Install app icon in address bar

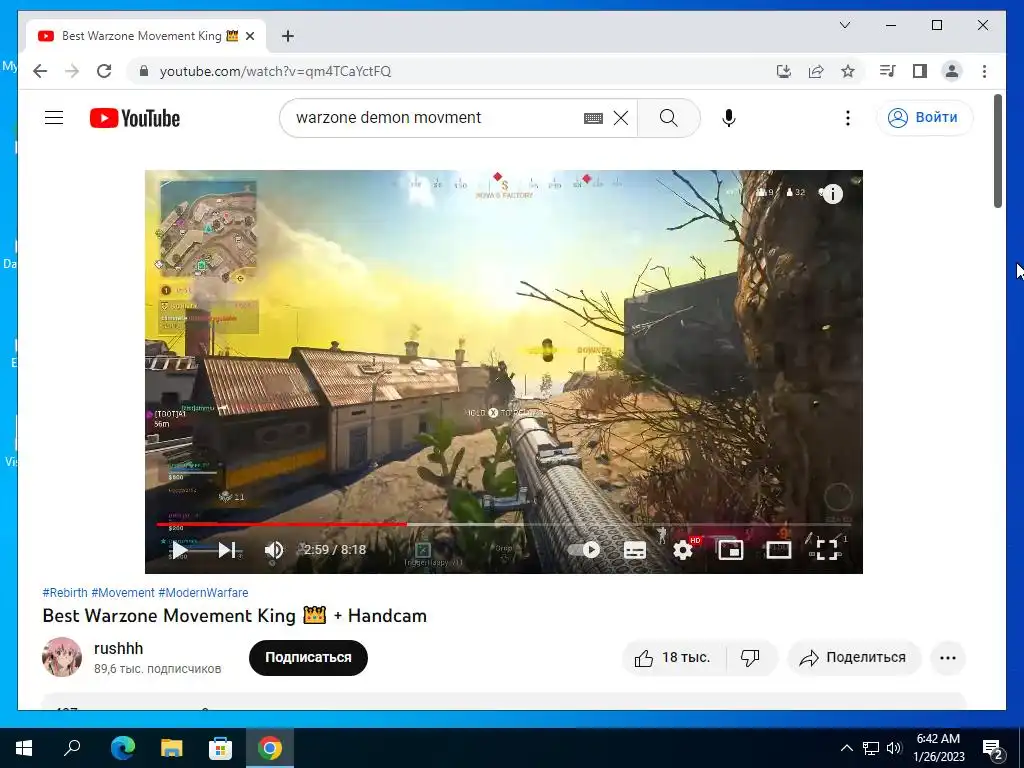tap(784, 71)
